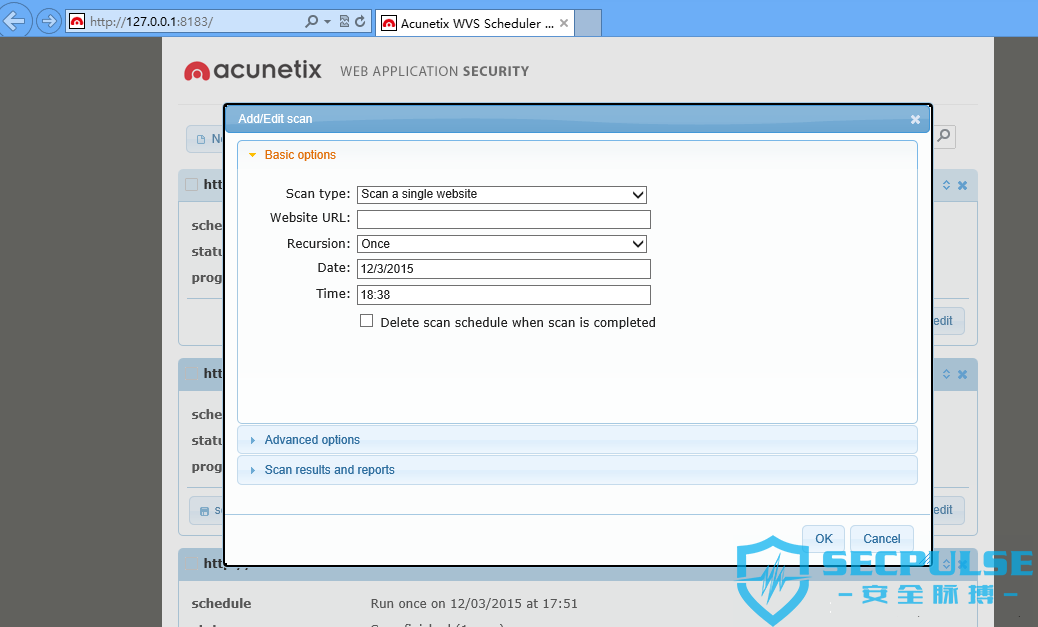The height and width of the screenshot is (627, 1038).
Task: Open the address bar autocomplete dropdown arrow
Action: coord(327,21)
